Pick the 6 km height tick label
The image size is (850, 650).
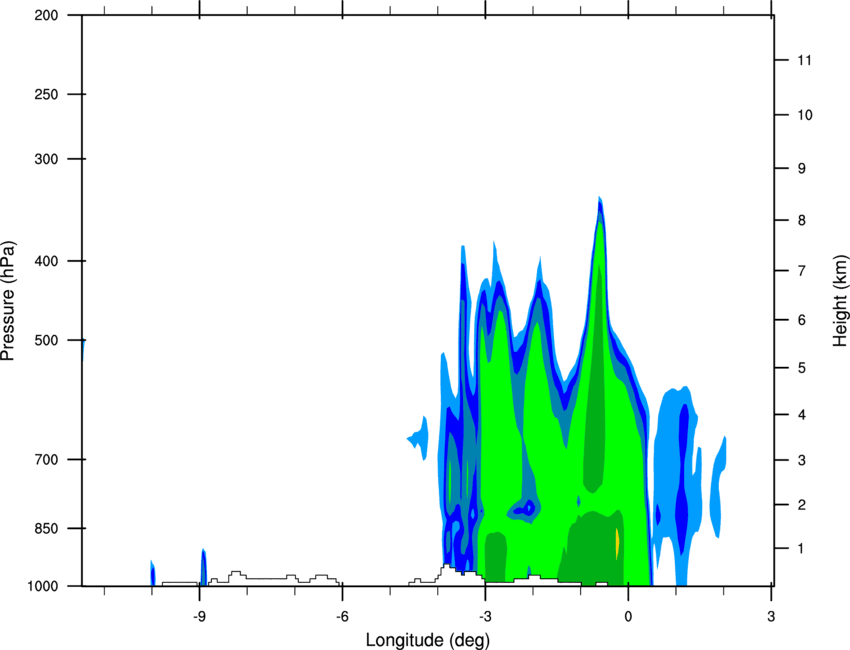(x=802, y=320)
